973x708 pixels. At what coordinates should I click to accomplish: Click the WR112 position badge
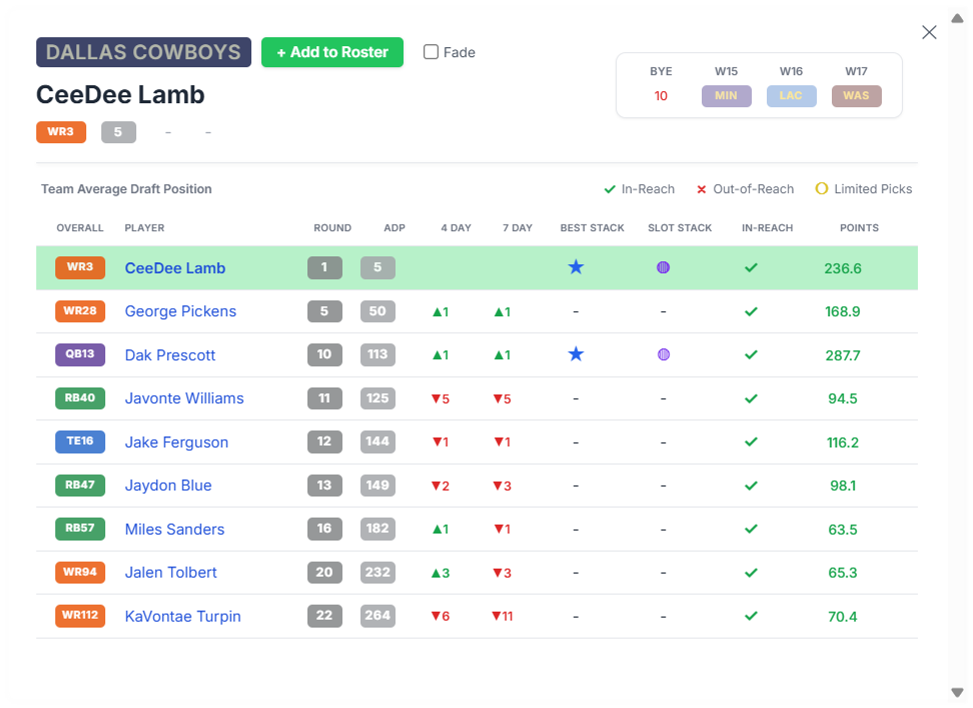80,616
